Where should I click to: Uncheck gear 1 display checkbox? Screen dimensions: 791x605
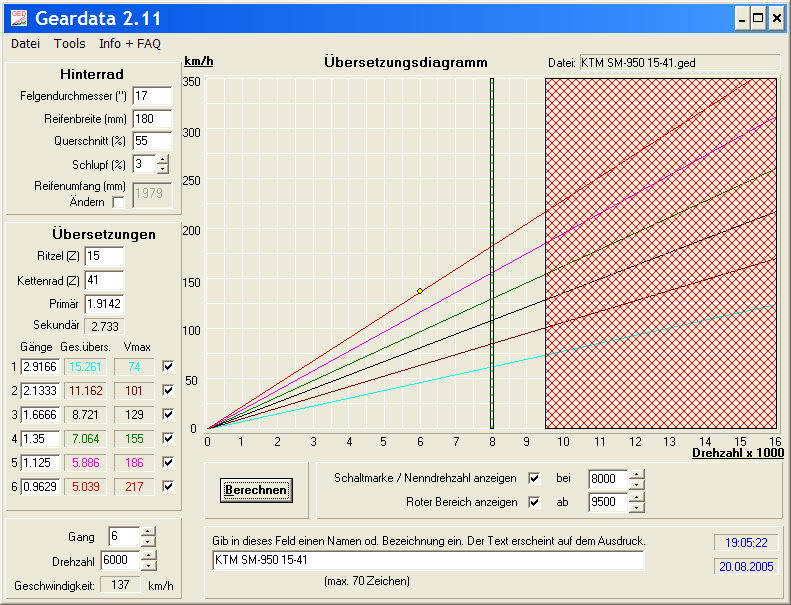168,367
